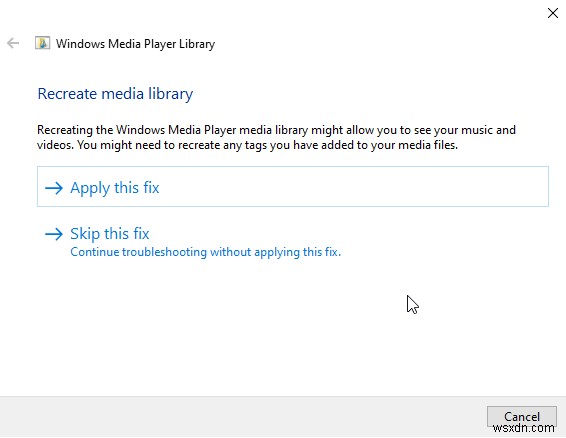
Task: Click the paragraph starting "Recreating the Windows Media Player"
Action: (276, 137)
